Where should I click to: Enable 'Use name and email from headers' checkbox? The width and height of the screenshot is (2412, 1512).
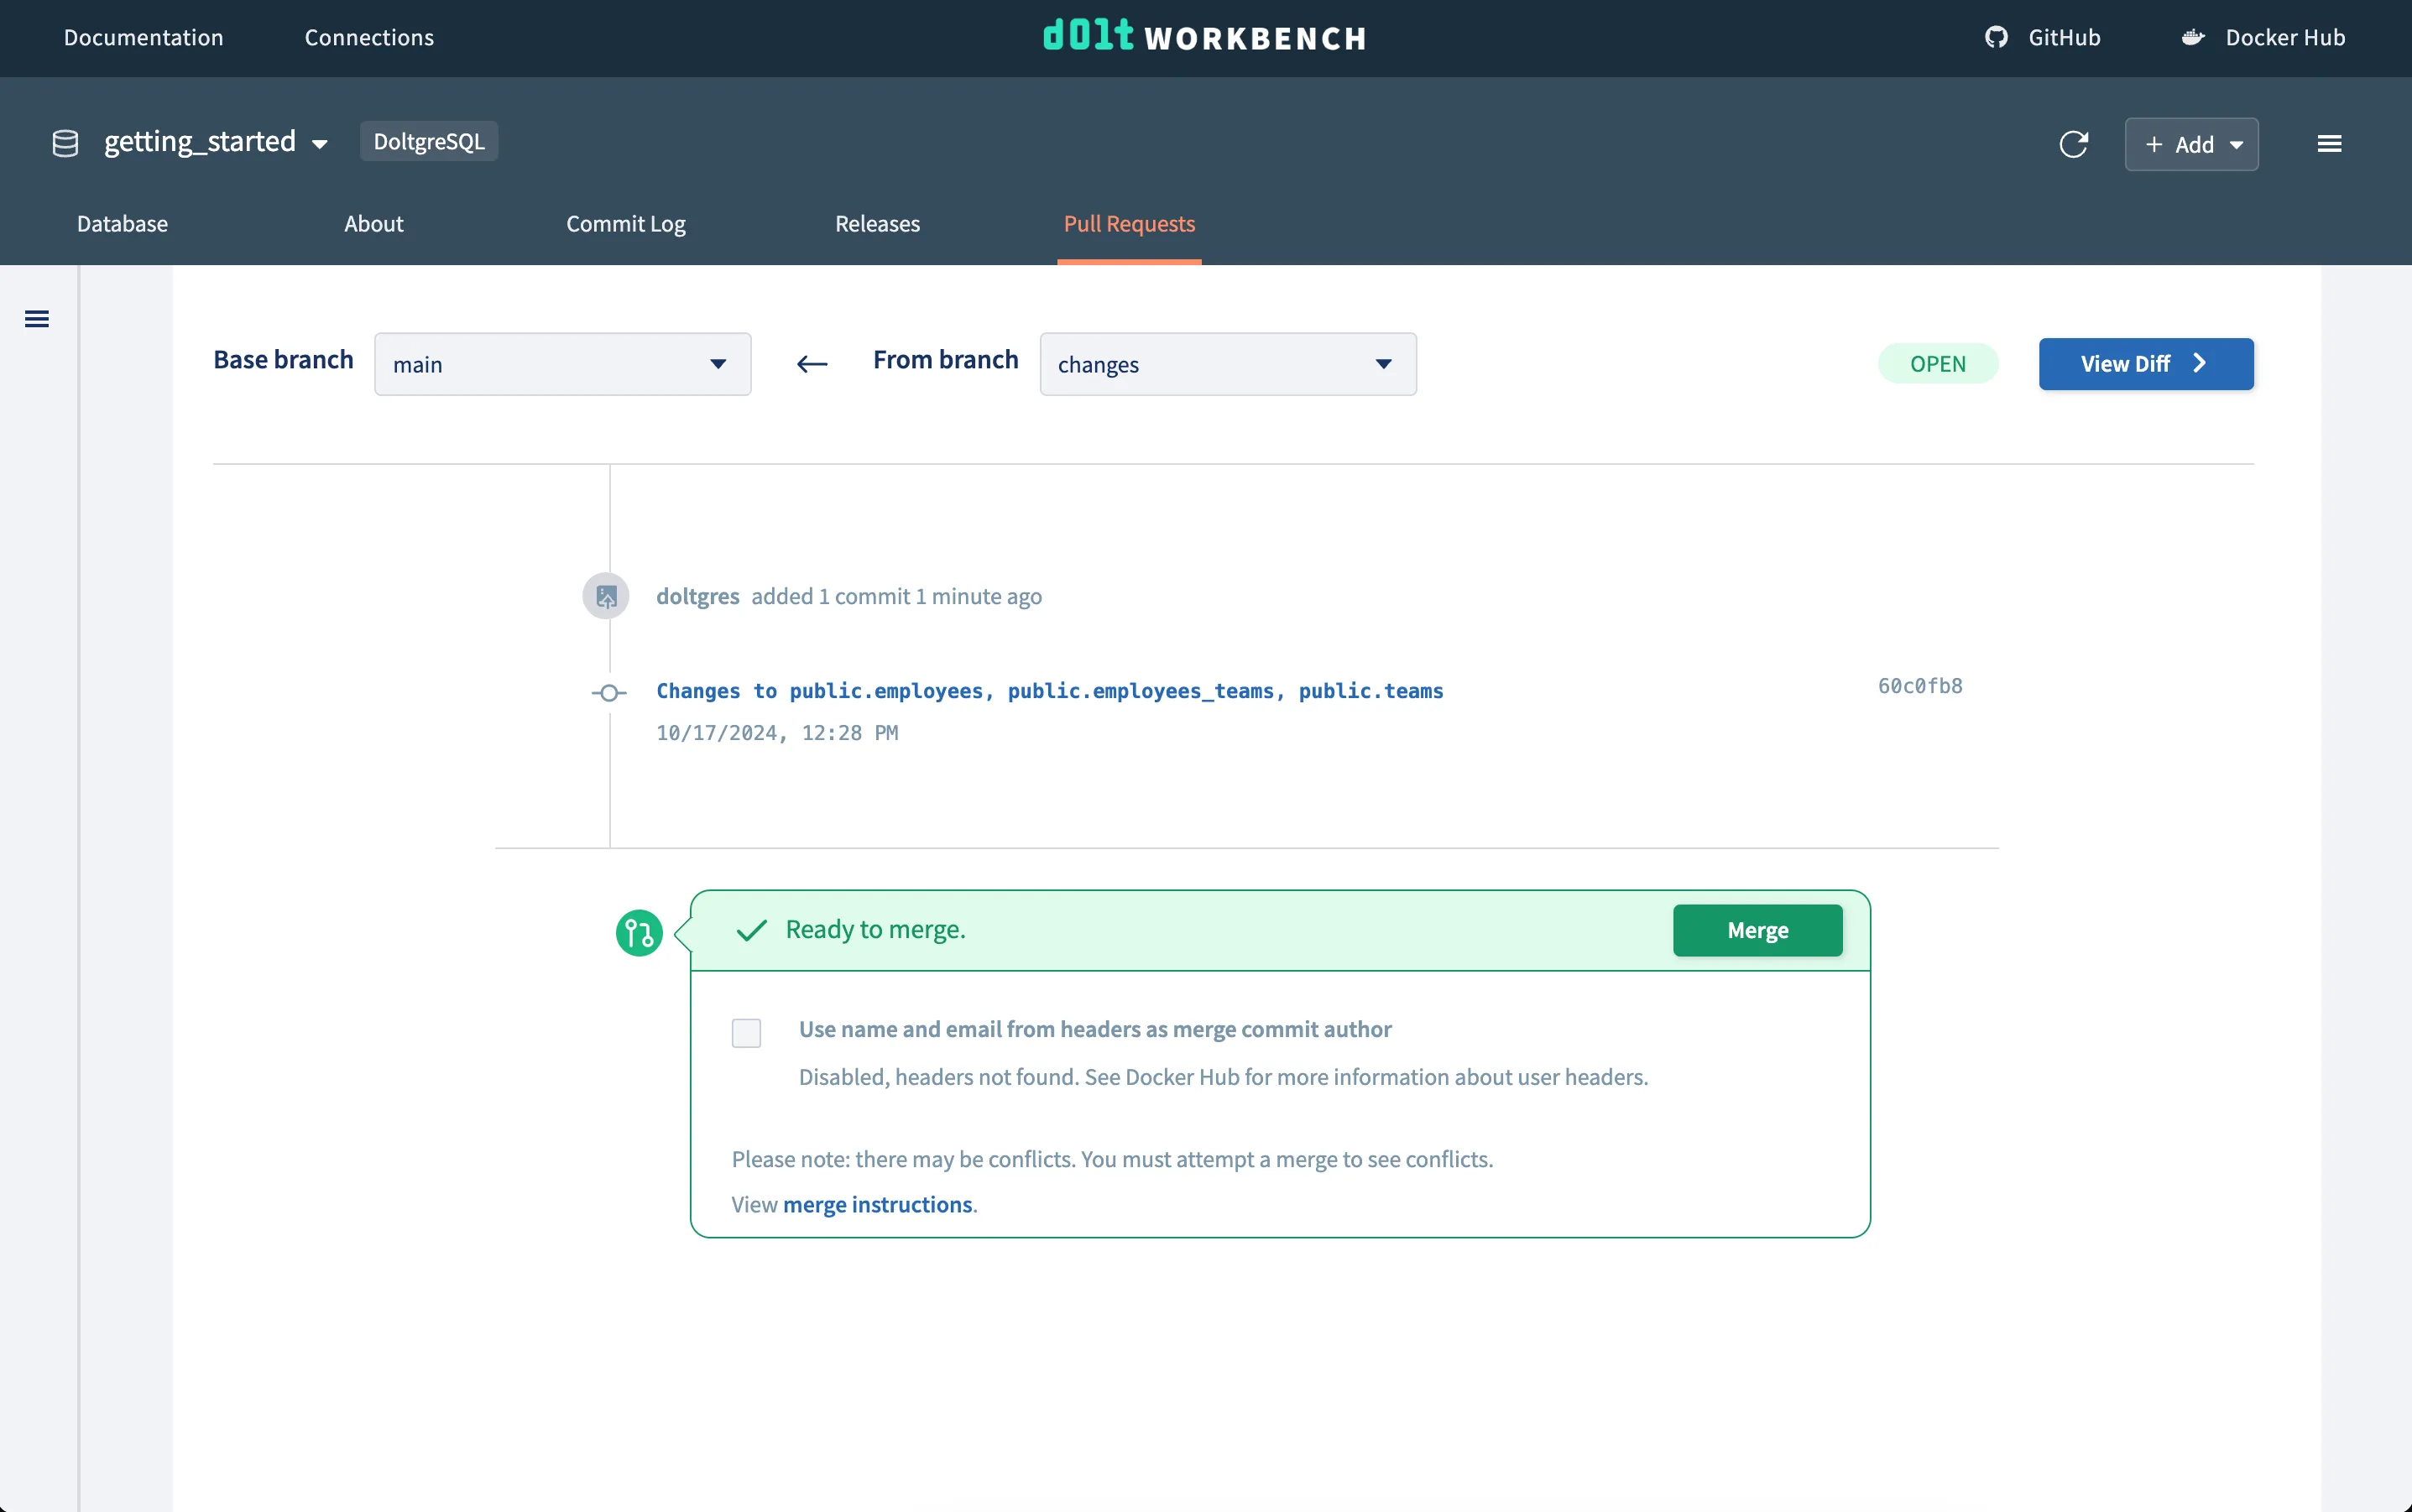coord(746,1032)
